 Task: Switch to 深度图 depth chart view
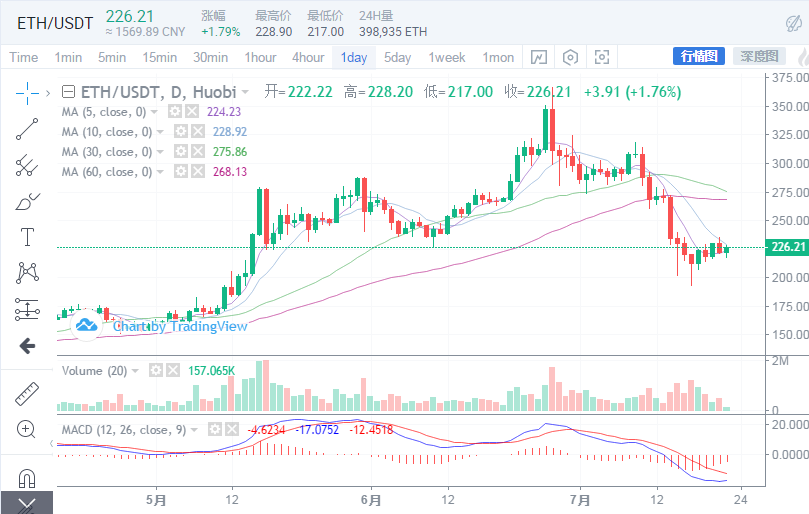(x=759, y=56)
